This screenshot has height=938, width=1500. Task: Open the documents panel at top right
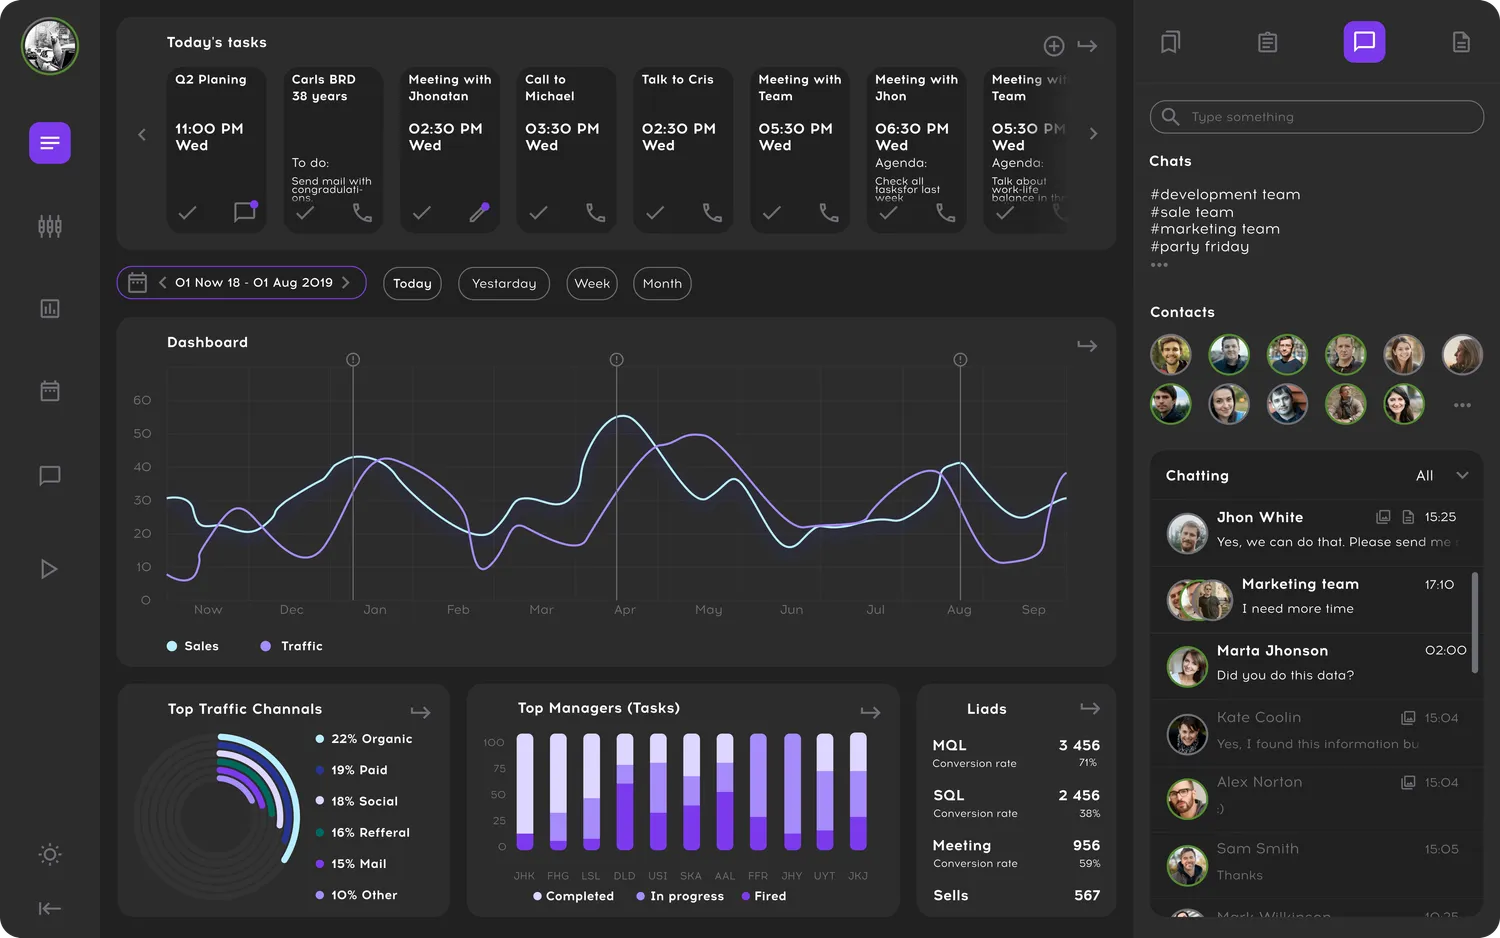tap(1461, 43)
